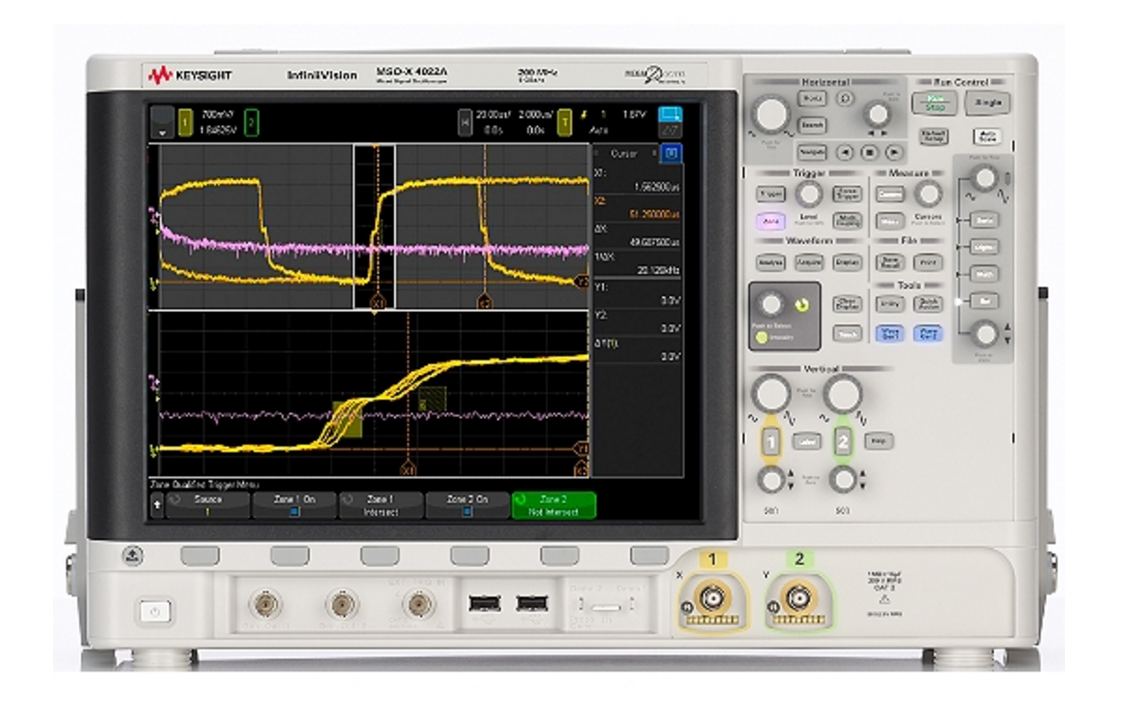Push the magnifier zoom key
This screenshot has height=727, width=1124.
(x=845, y=99)
